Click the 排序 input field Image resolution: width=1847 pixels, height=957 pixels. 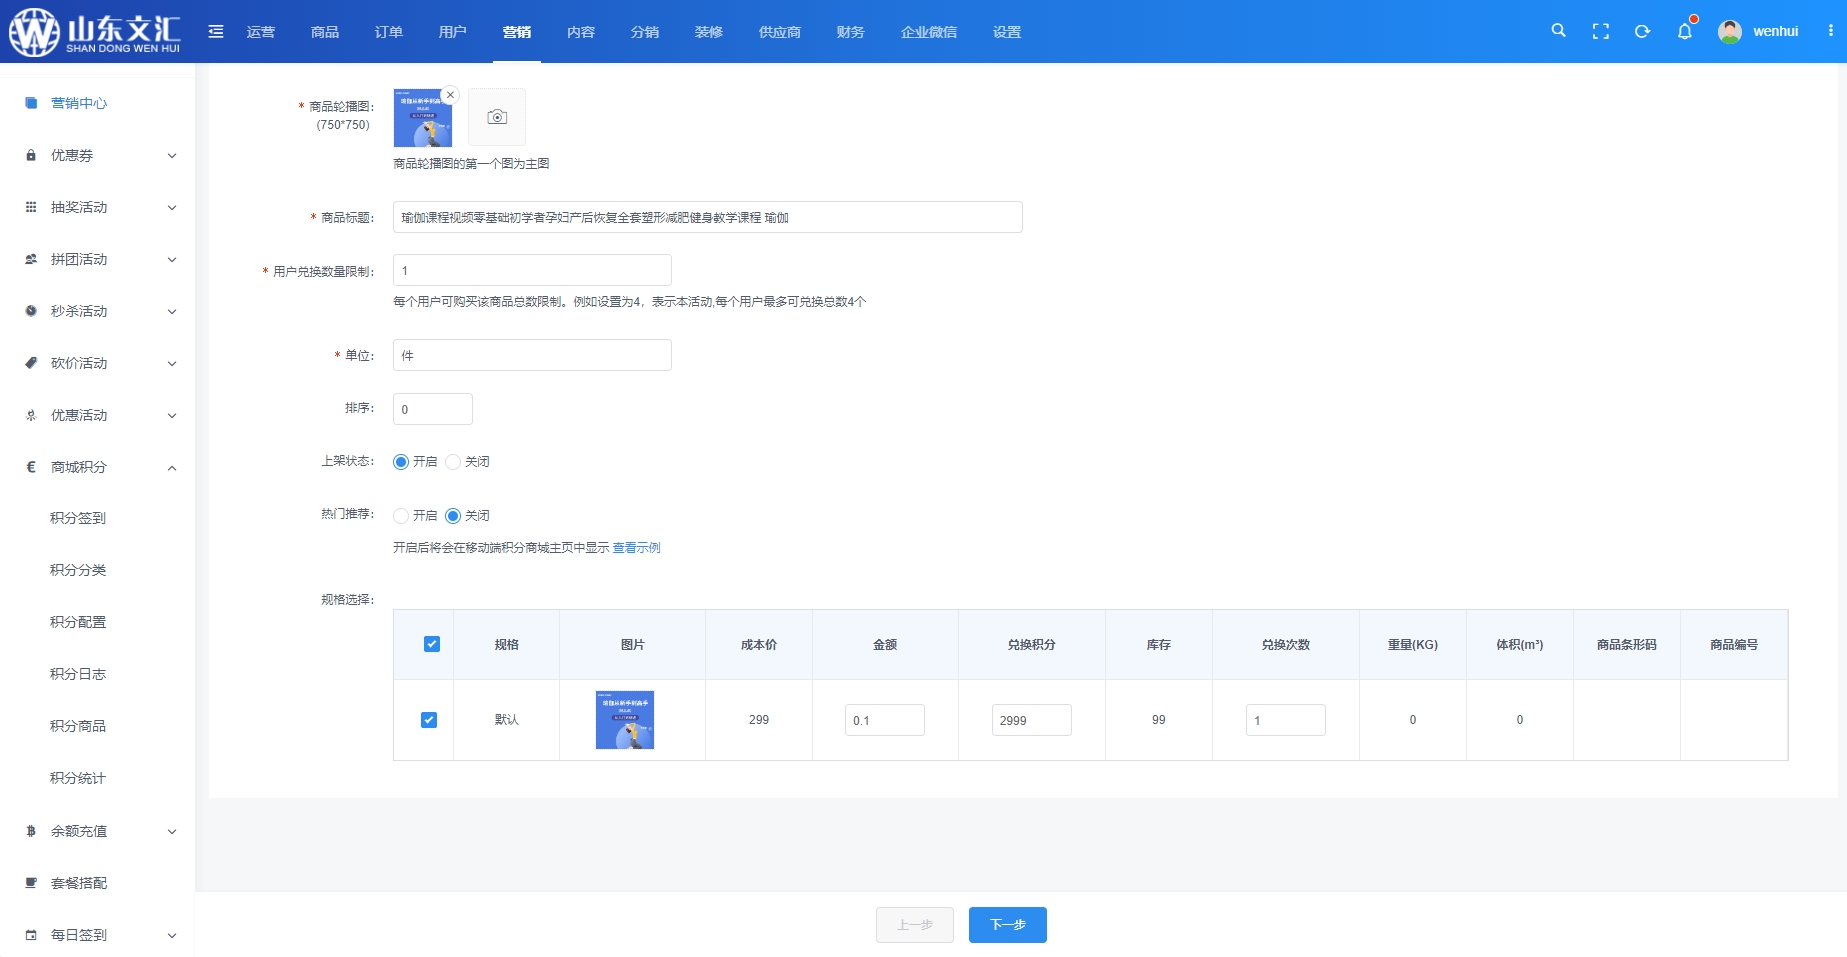[433, 409]
